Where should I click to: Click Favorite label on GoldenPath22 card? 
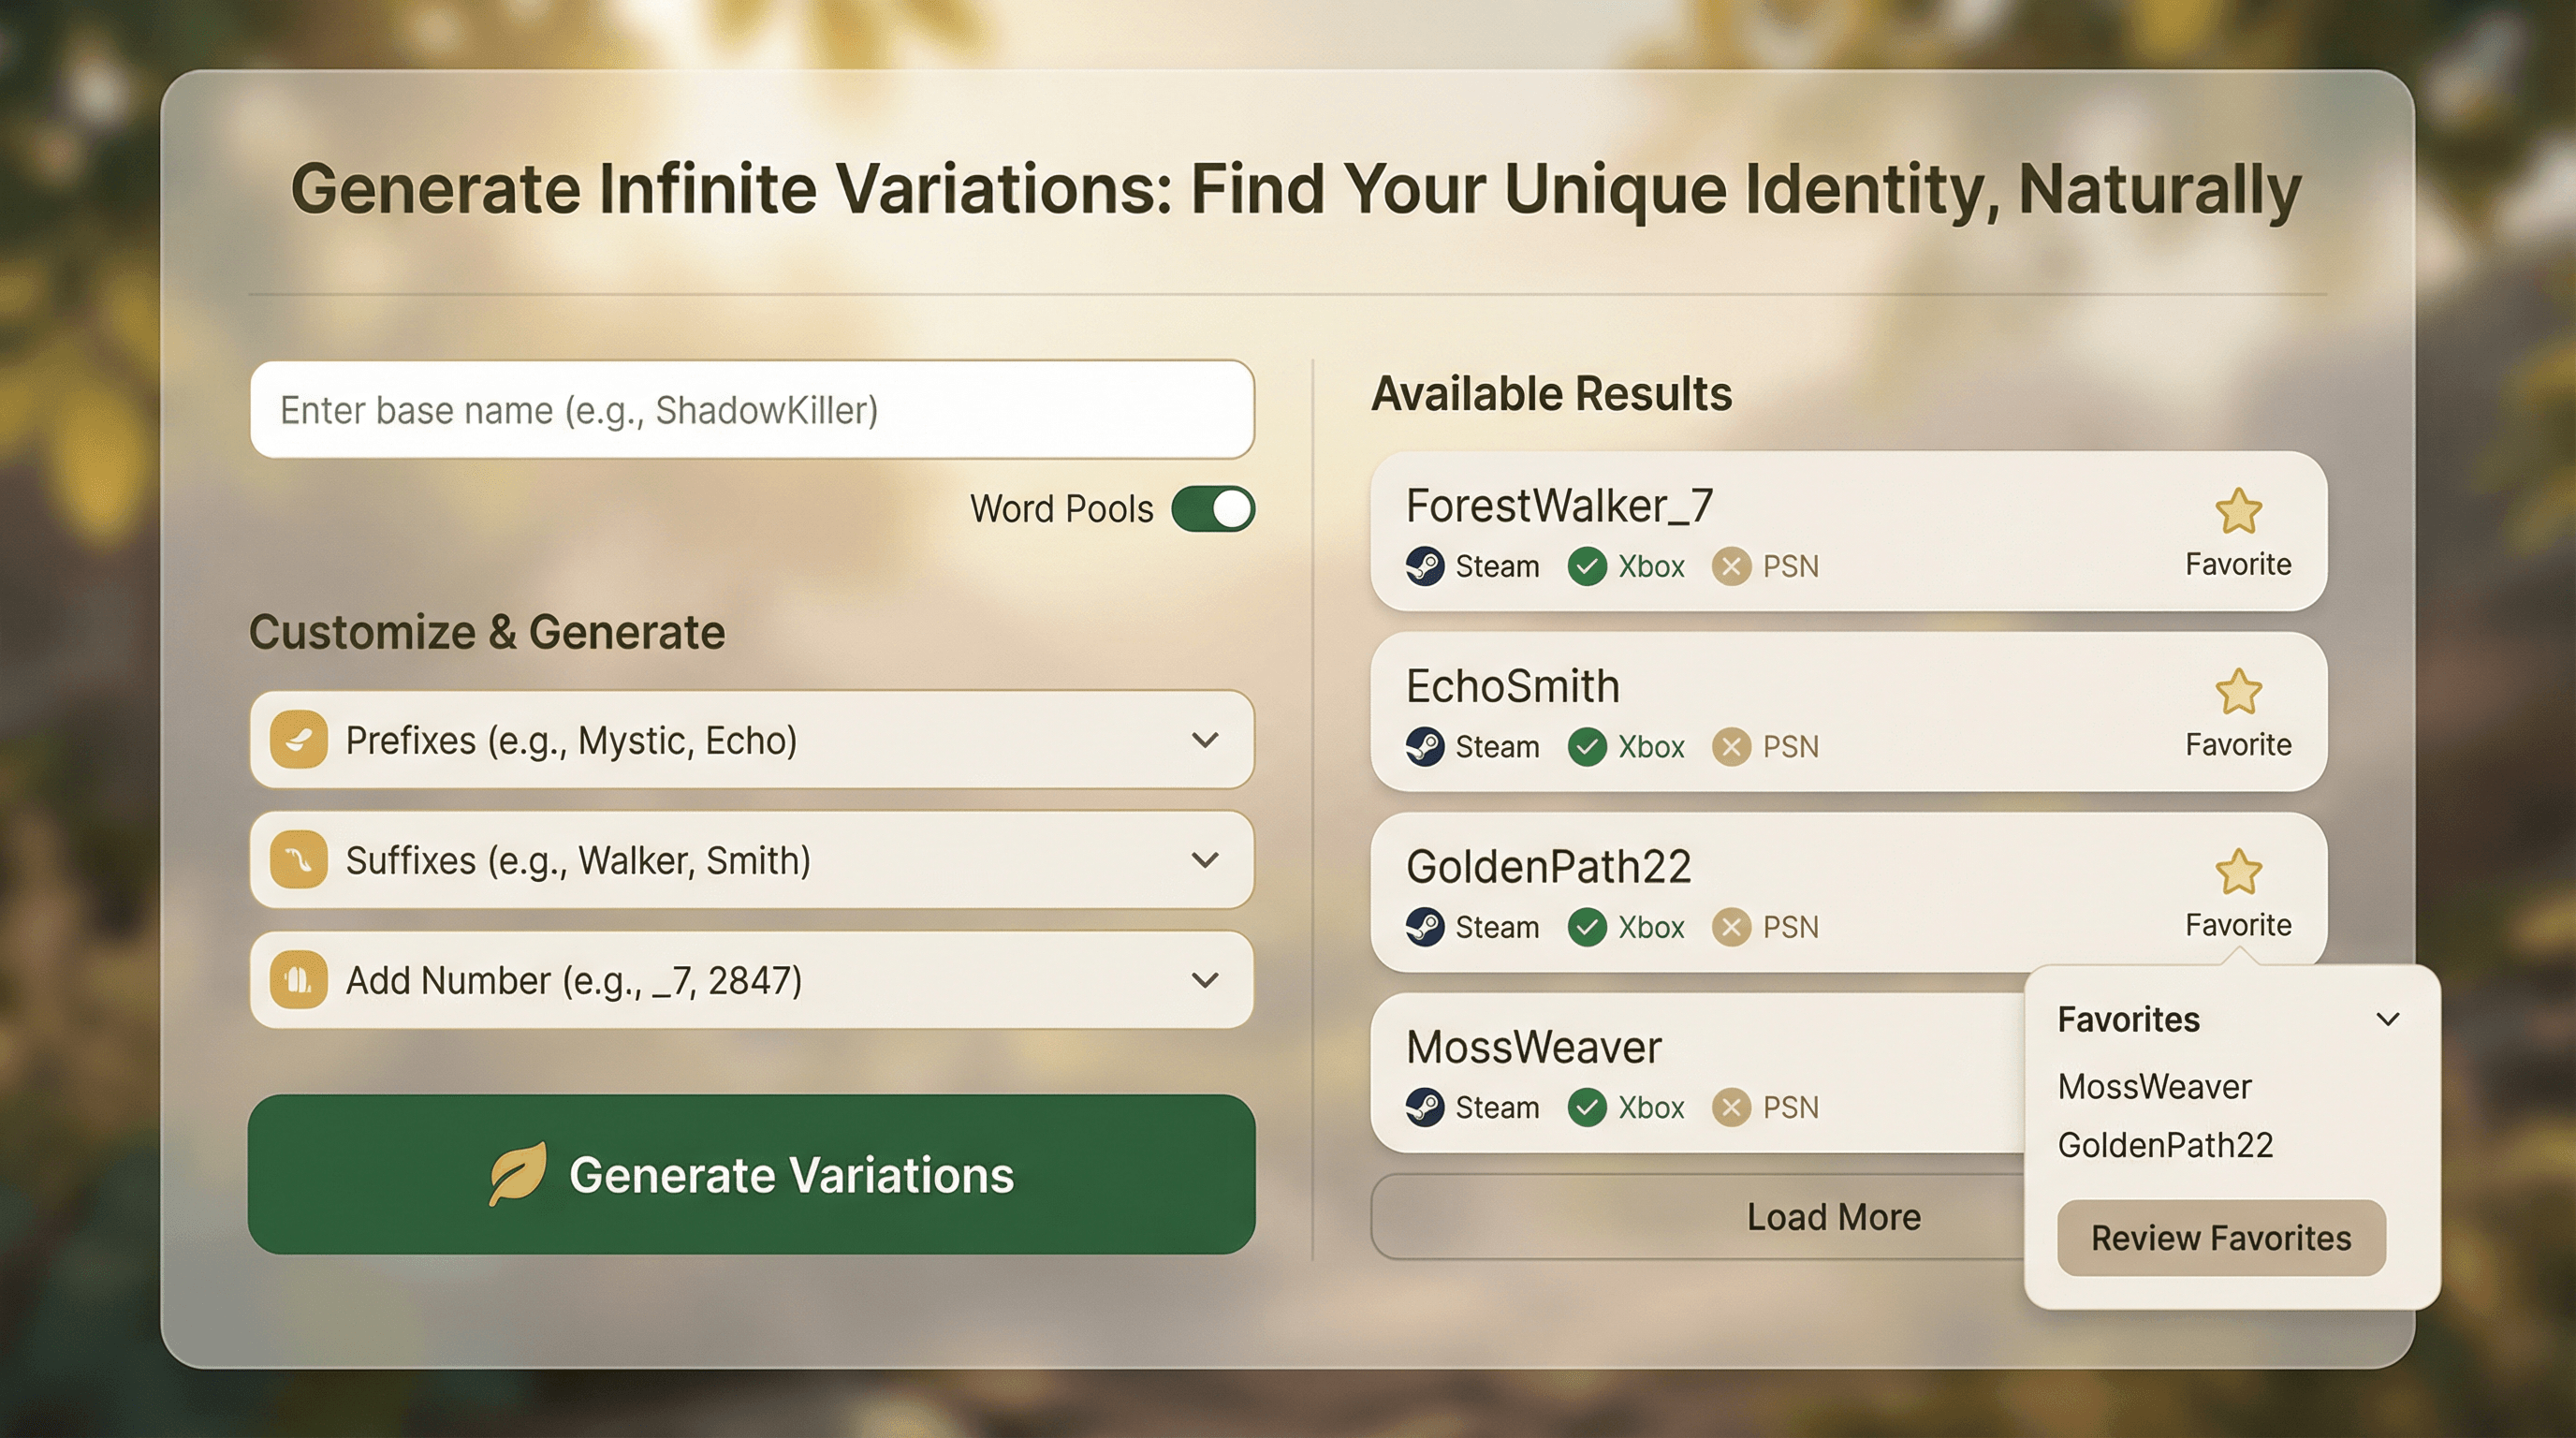[2238, 925]
